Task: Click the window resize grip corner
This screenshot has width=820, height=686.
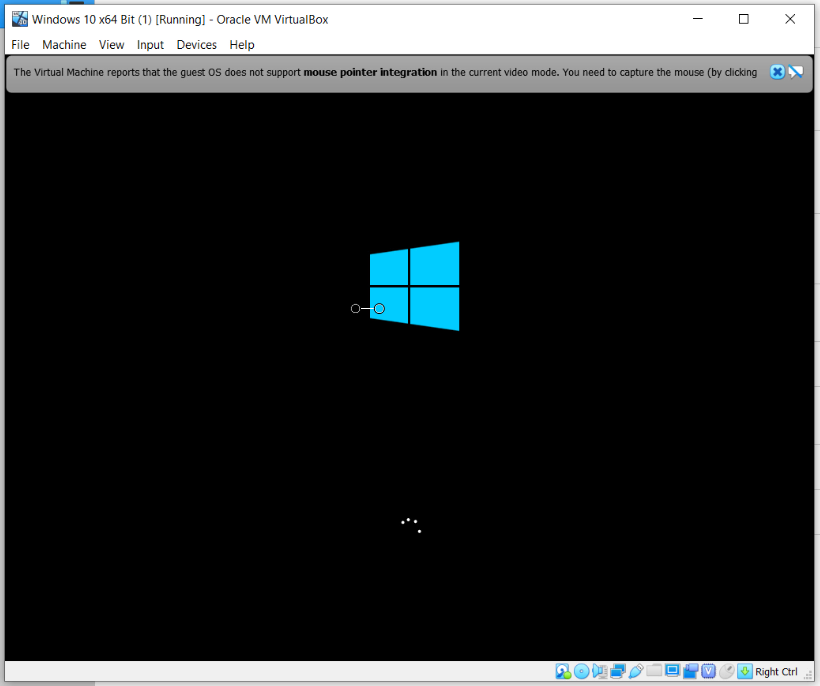Action: (x=808, y=675)
